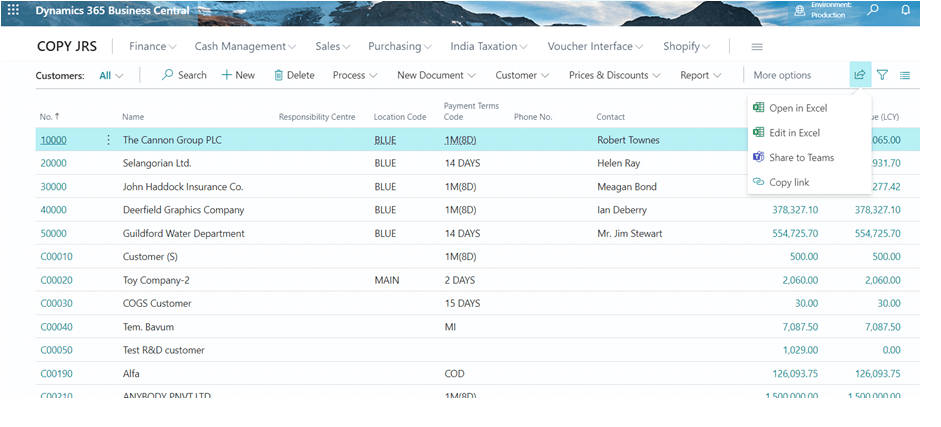This screenshot has width=941, height=427.
Task: Open balance 378,327.10 for Deerfield Graphics
Action: coord(795,210)
